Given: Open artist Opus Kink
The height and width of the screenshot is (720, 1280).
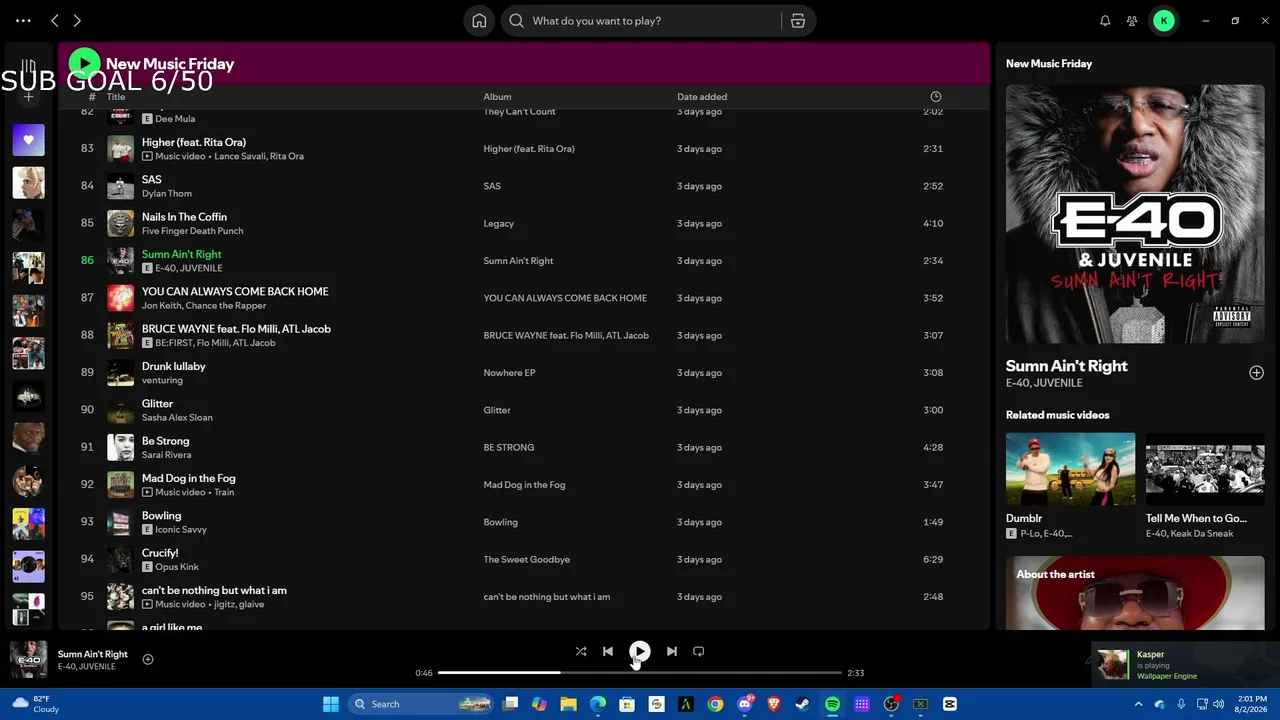Looking at the screenshot, I should (177, 567).
